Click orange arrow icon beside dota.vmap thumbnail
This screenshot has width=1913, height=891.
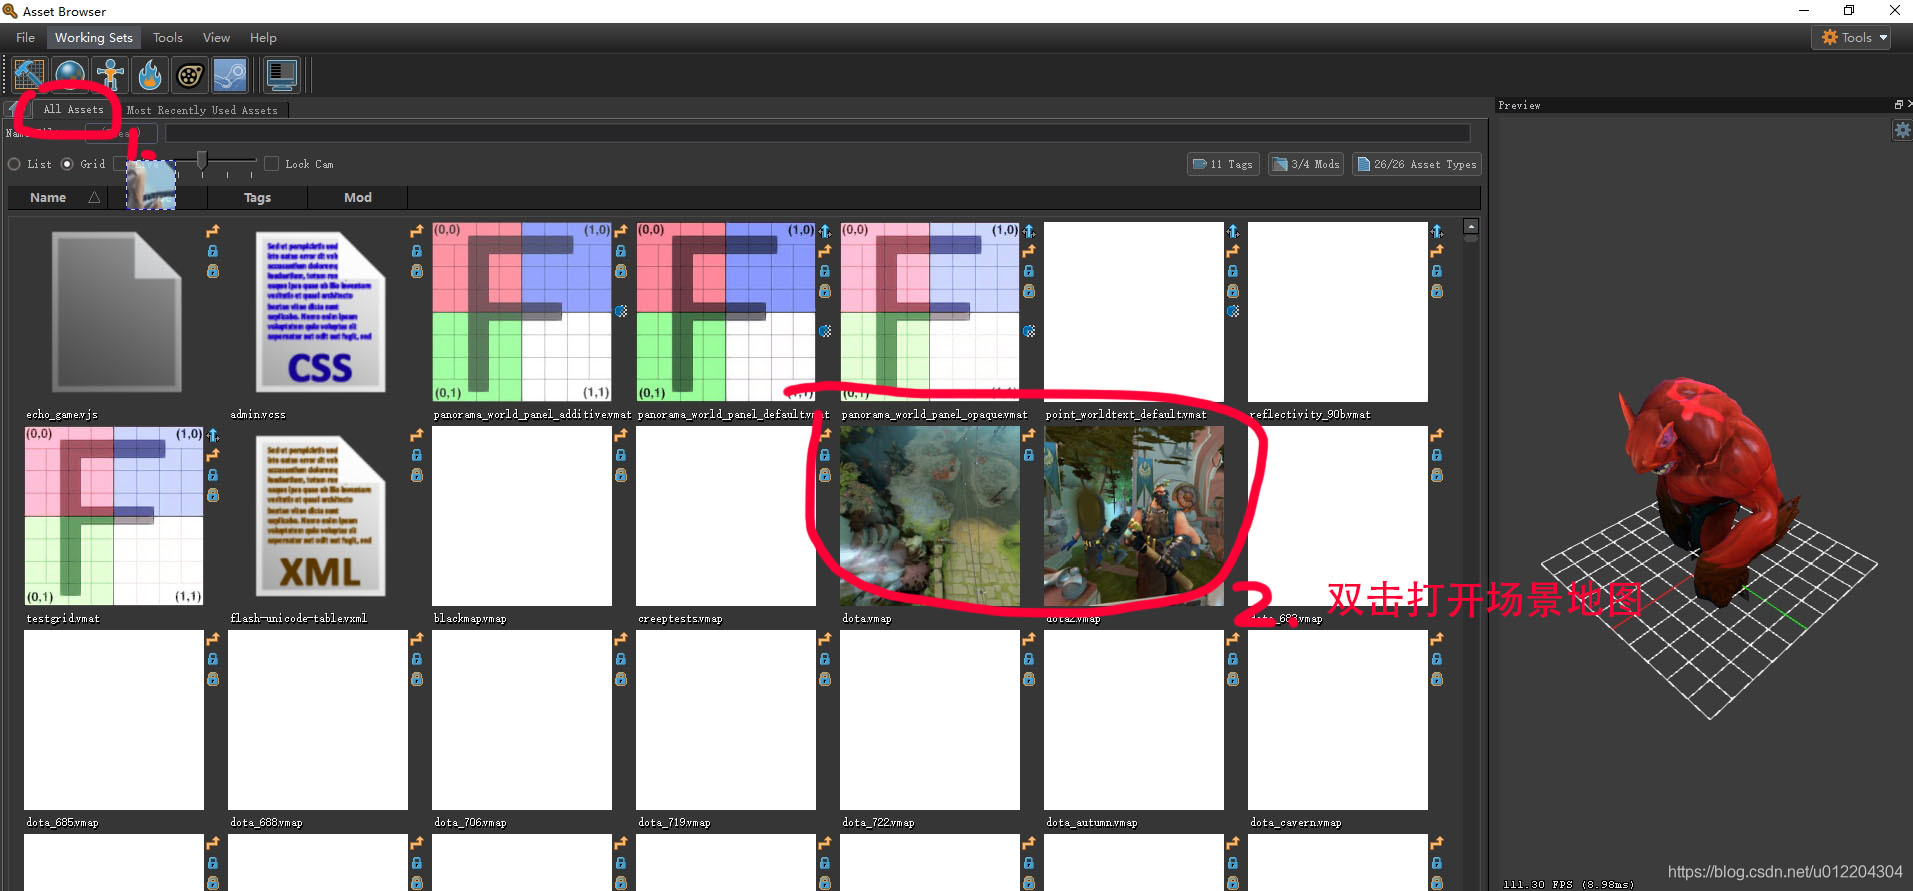(1029, 435)
